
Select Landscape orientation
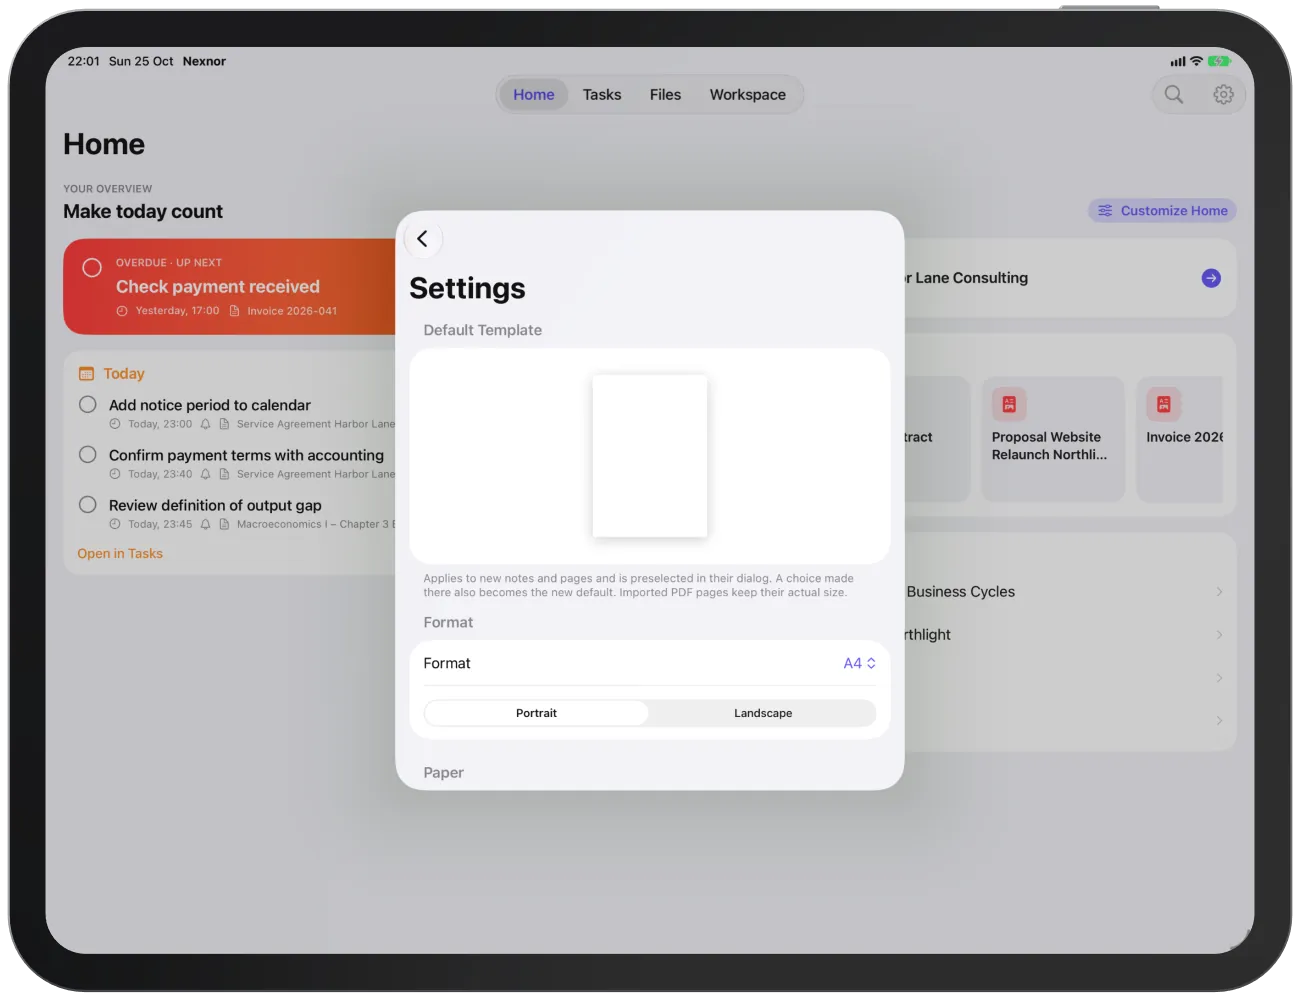[x=763, y=713]
